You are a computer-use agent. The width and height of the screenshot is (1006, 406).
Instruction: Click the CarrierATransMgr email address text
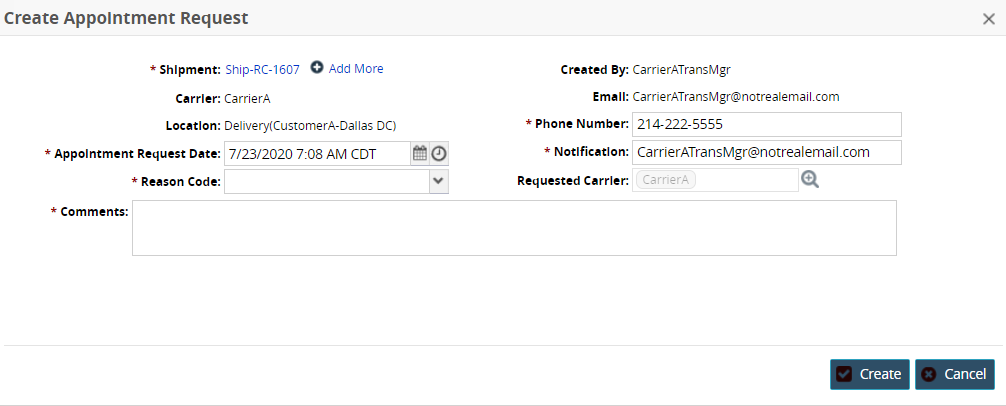coord(735,97)
